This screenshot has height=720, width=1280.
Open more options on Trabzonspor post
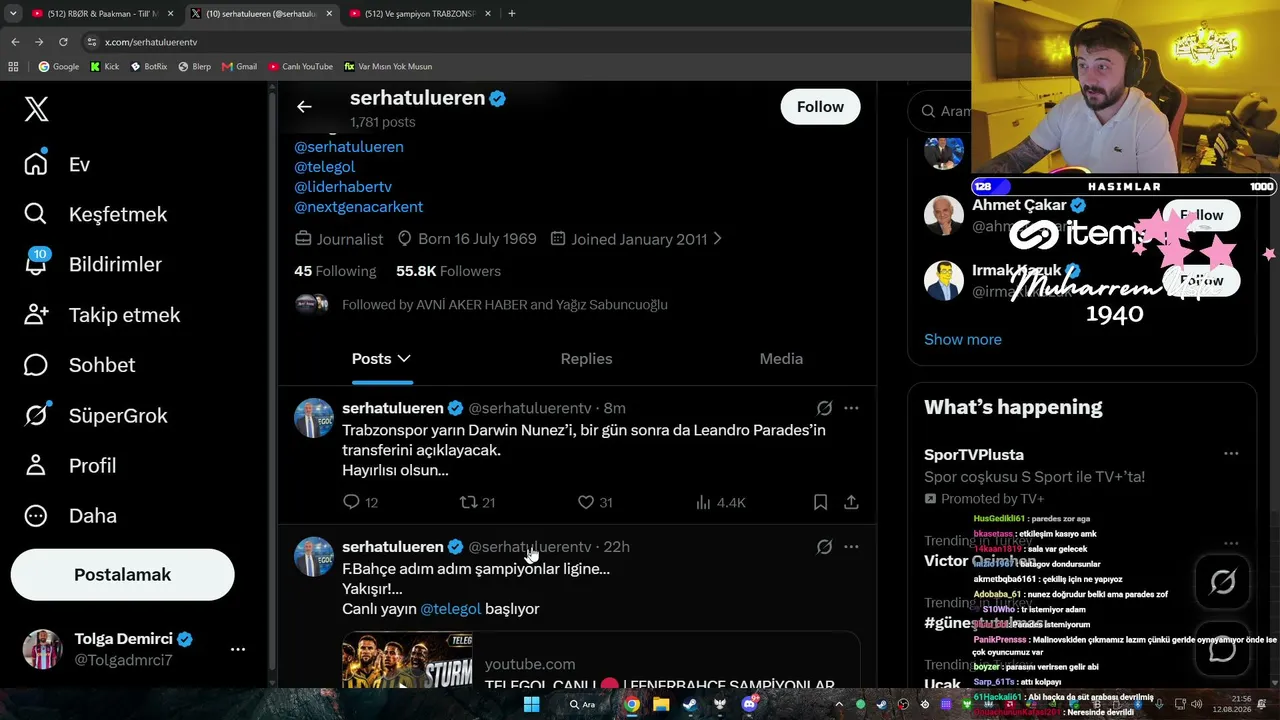pos(851,408)
